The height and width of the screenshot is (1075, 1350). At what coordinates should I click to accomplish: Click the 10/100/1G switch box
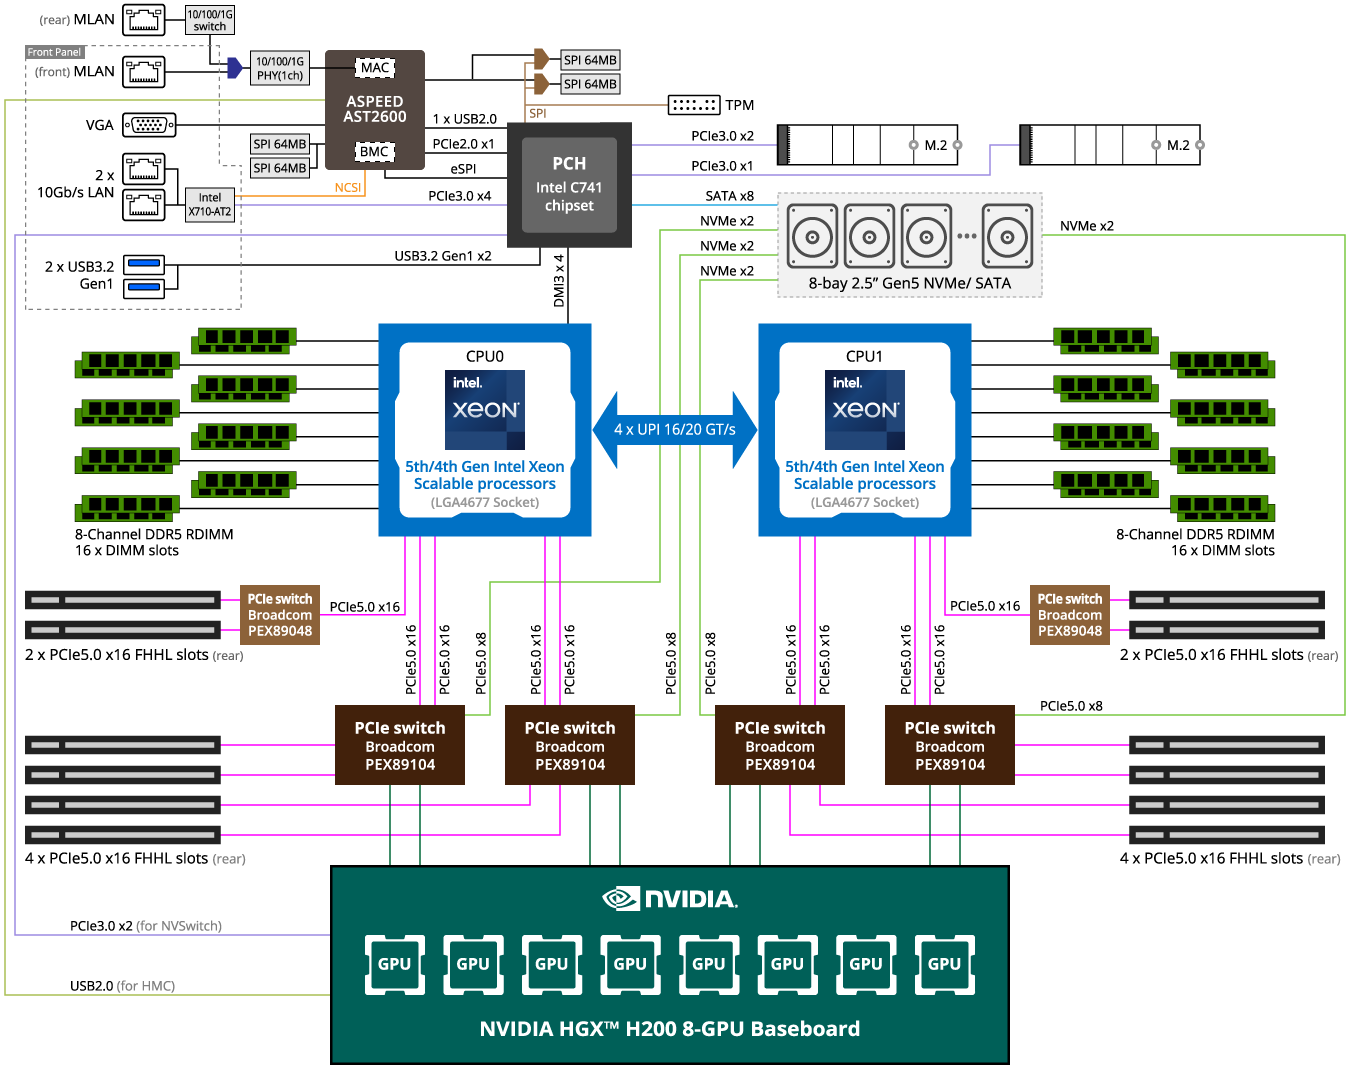pos(210,20)
